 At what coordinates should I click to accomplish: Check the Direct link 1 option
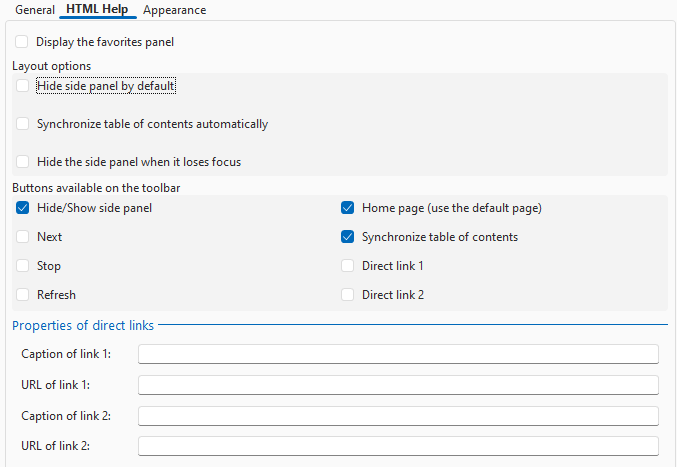[x=348, y=266]
